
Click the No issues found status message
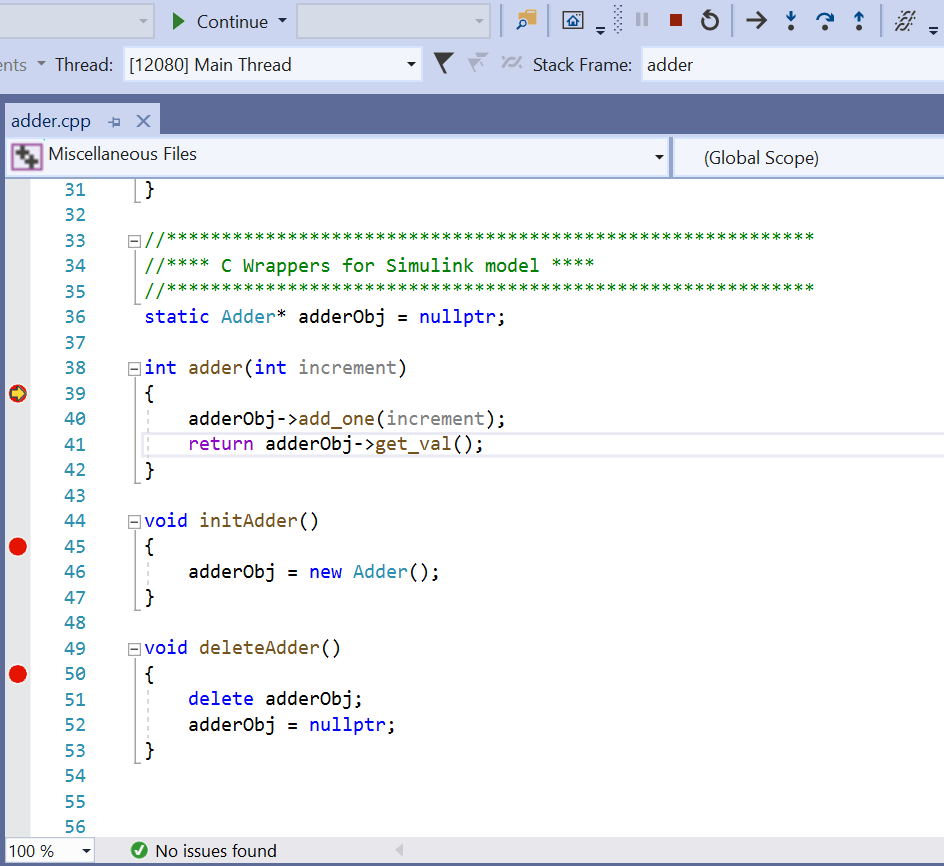tap(214, 850)
